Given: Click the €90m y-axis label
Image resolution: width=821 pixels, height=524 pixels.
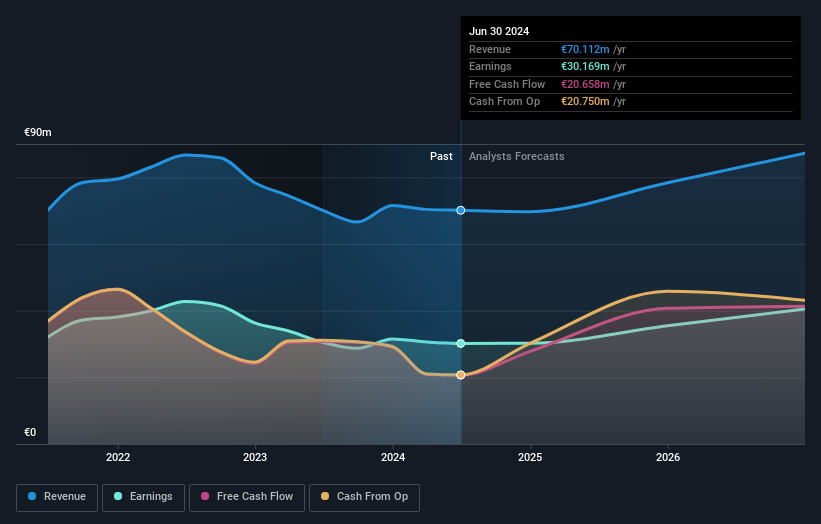Looking at the screenshot, I should (x=38, y=132).
